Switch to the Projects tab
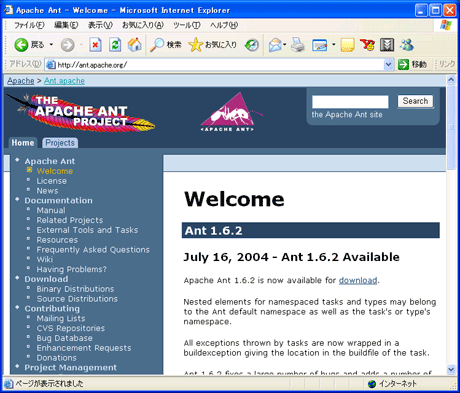 [x=60, y=143]
